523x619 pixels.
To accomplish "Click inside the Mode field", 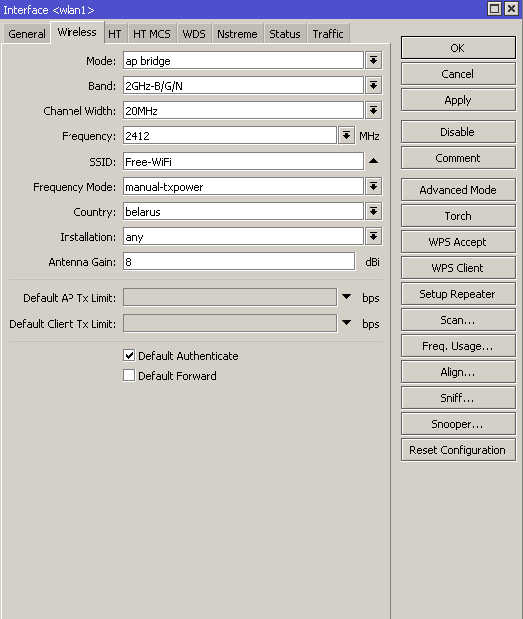I will [x=243, y=61].
